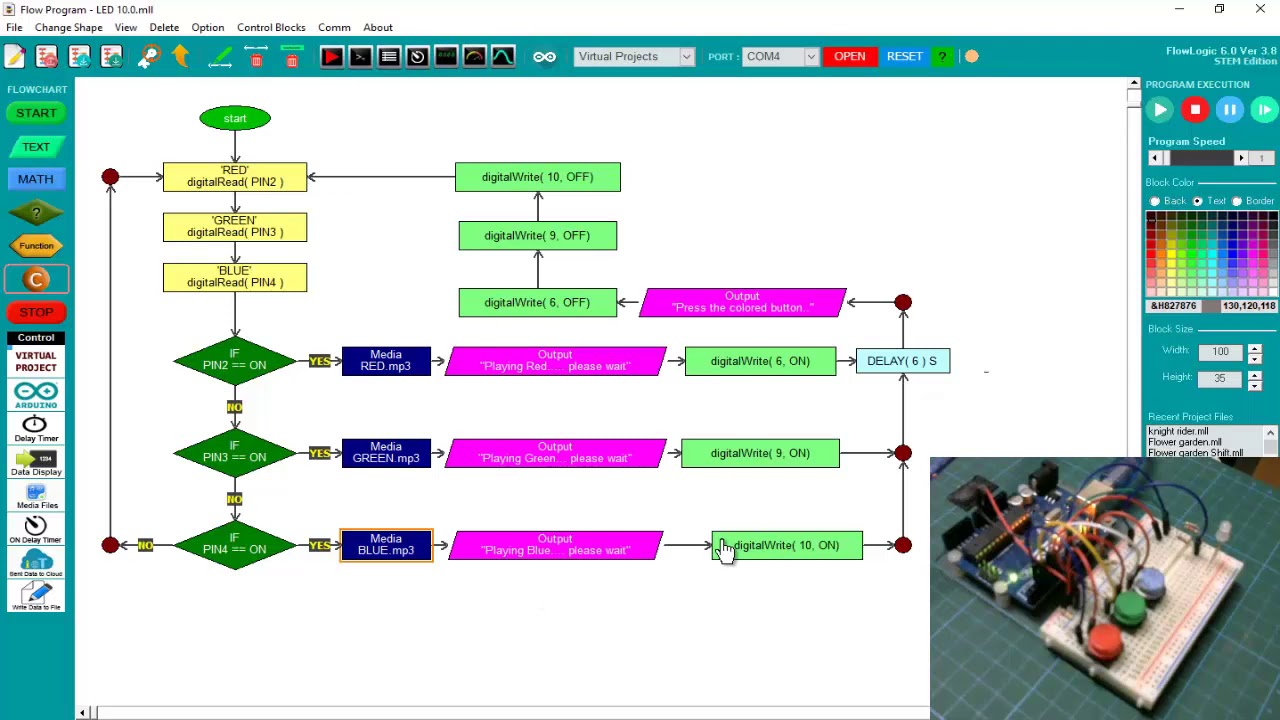Screen dimensions: 1280x720
Task: Select the Write Data to File control
Action: click(x=36, y=597)
